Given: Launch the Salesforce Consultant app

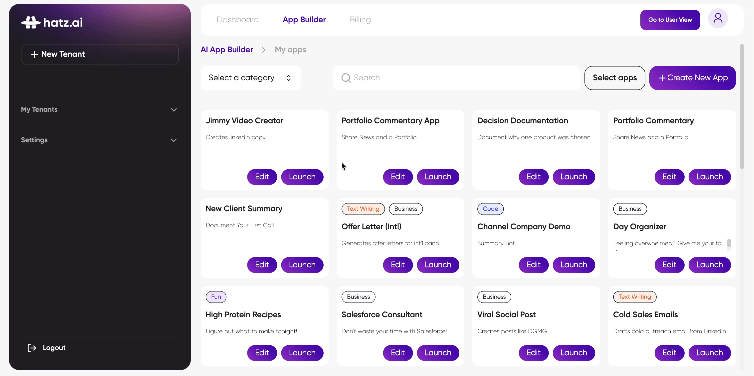Looking at the screenshot, I should click(438, 352).
